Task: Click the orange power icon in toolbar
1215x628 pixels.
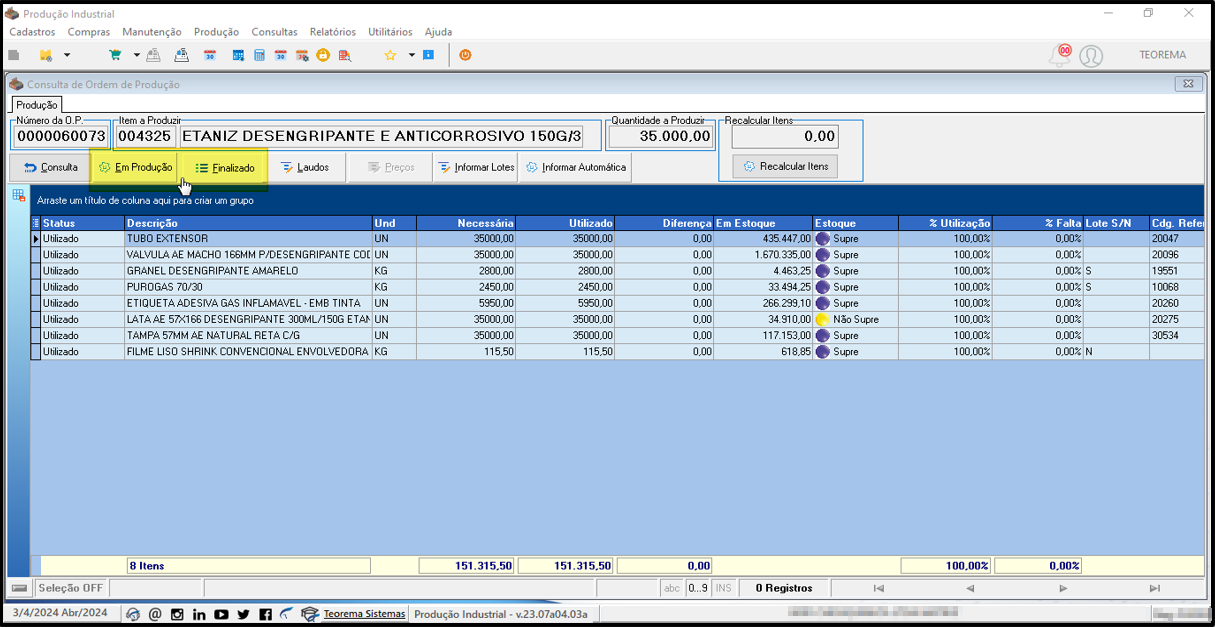Action: pos(465,55)
